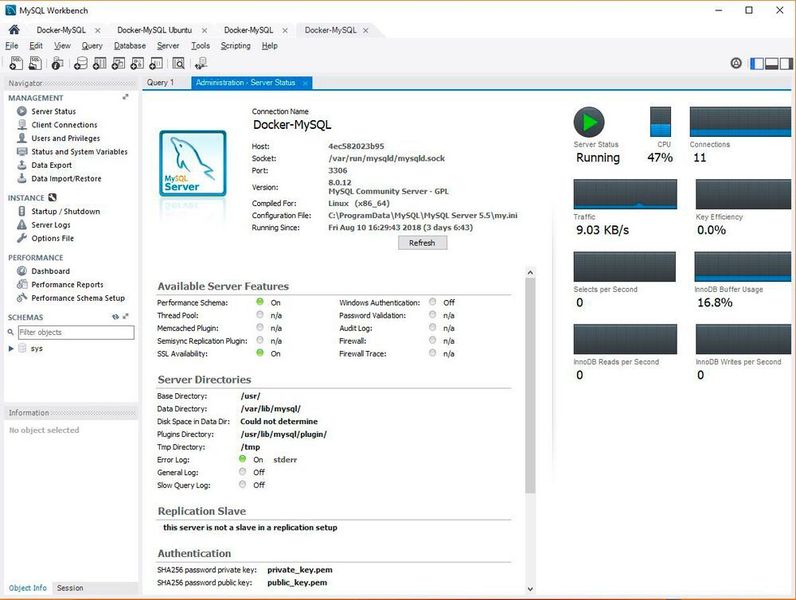
Task: Open Client Connections in navigator
Action: coord(64,125)
